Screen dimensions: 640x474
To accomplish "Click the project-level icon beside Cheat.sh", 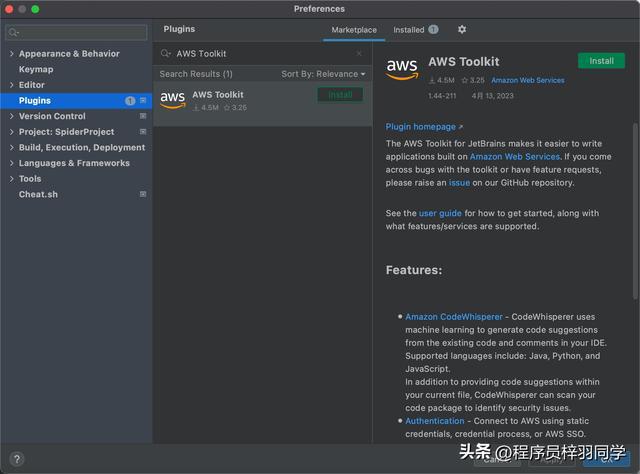I will (142, 194).
